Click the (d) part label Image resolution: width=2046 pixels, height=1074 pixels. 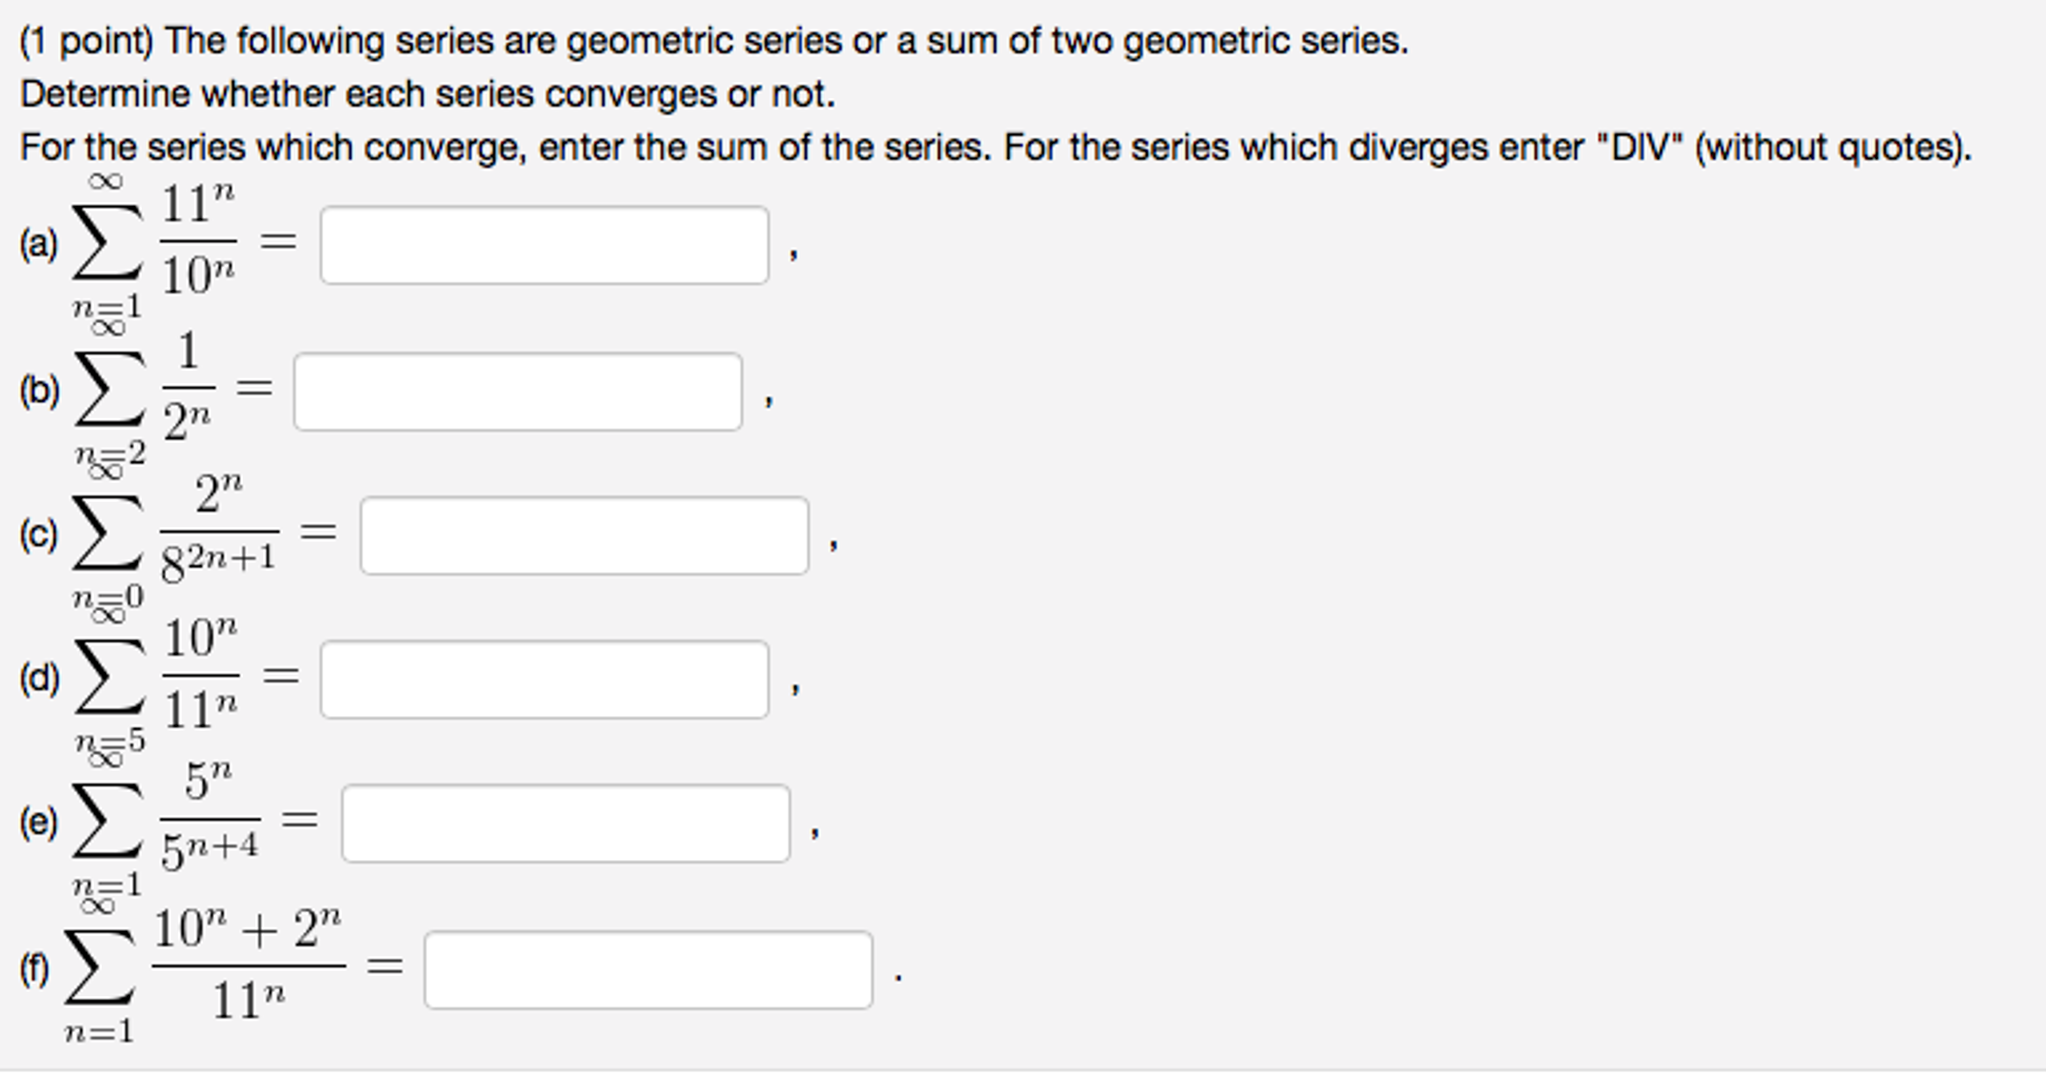pos(39,678)
